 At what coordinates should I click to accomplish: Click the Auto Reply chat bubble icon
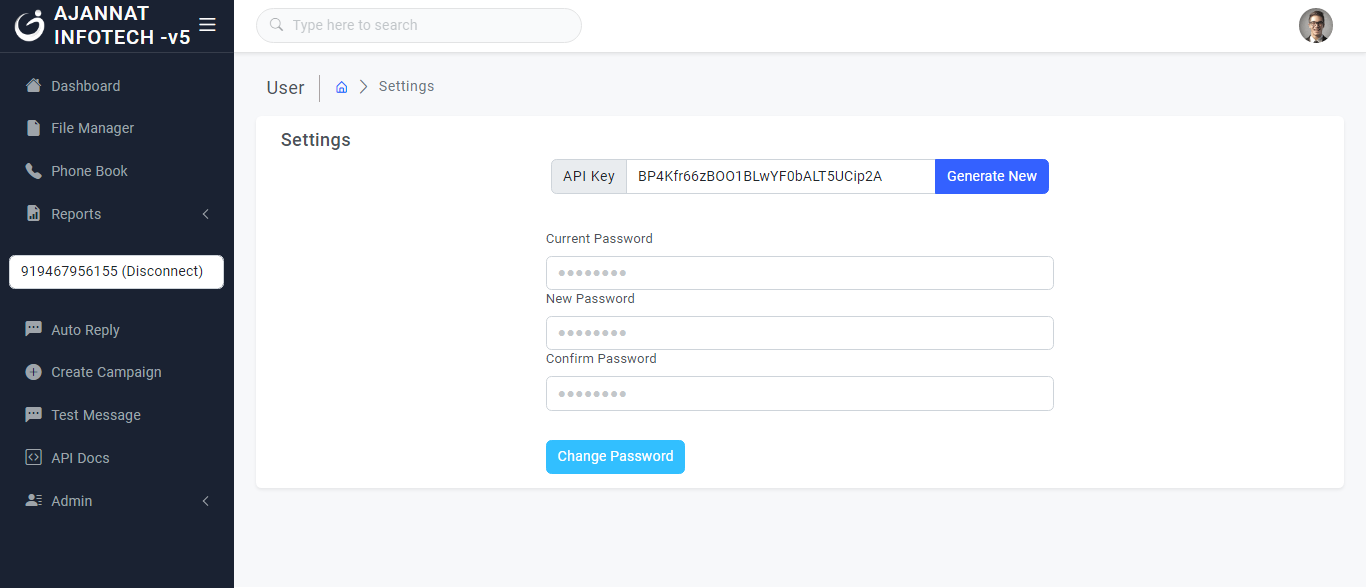tap(33, 329)
